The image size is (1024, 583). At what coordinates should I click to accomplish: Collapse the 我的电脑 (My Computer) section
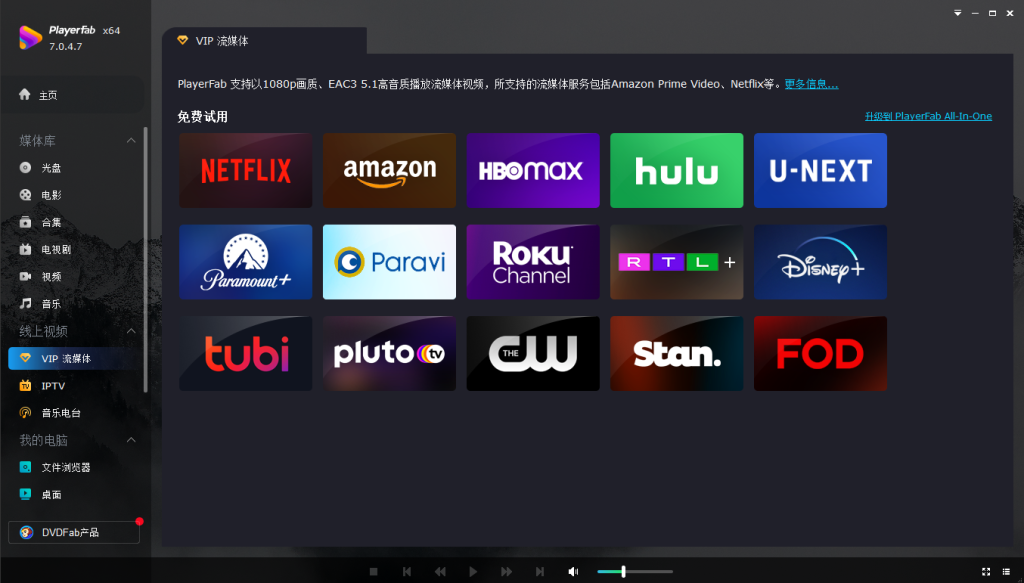tap(130, 440)
